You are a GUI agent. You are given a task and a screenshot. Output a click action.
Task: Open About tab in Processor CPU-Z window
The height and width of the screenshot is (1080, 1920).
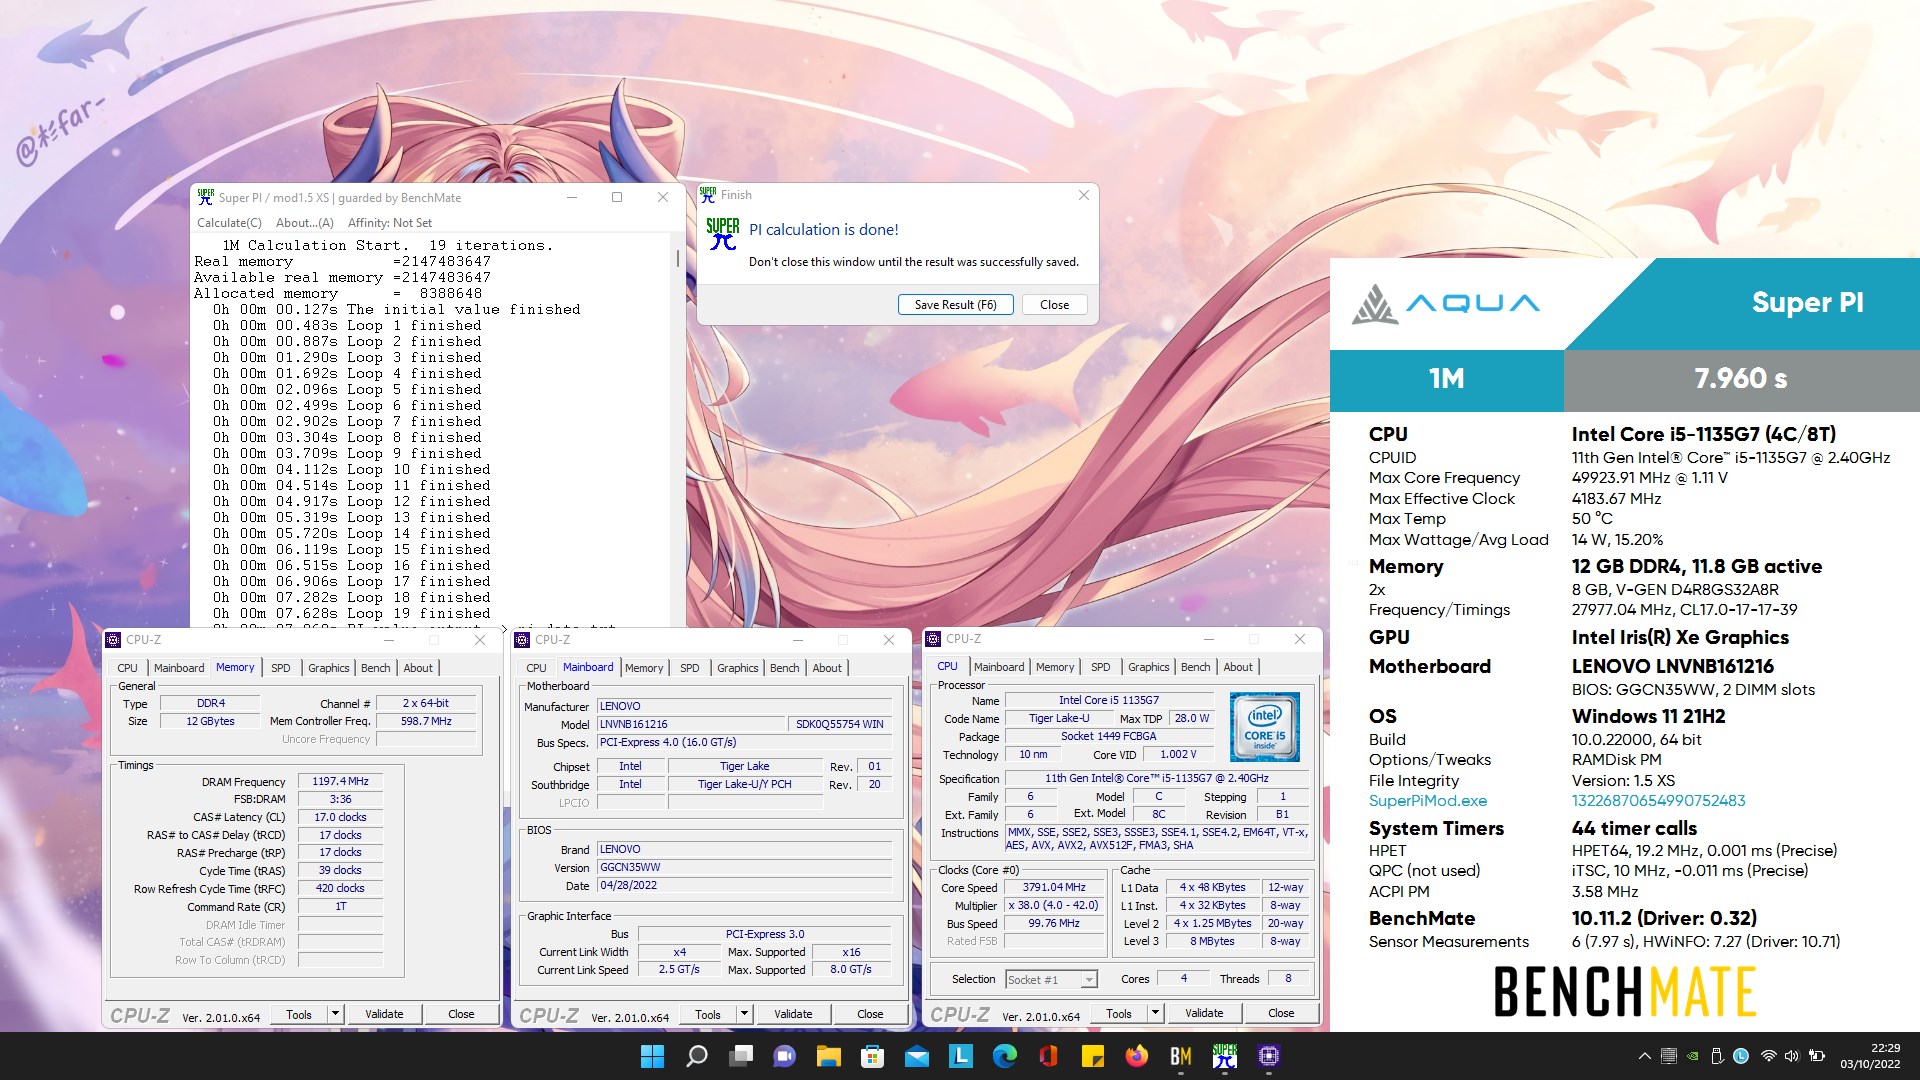[x=1238, y=667]
